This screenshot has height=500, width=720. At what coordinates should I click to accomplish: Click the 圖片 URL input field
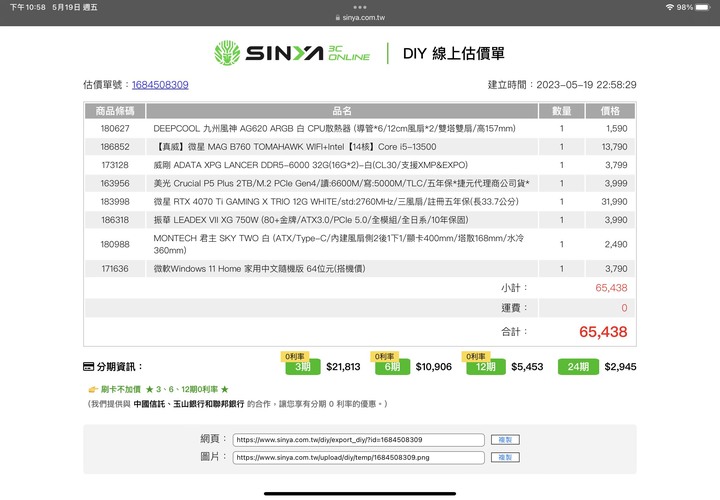point(358,457)
